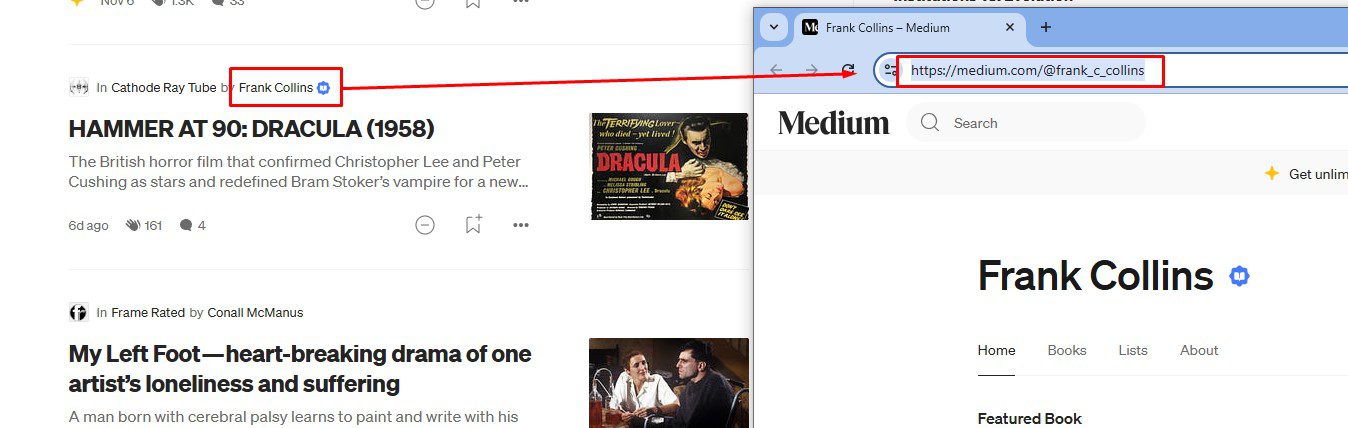Viewport: 1348px width, 428px height.
Task: Click the Frame Rated publication avatar
Action: tap(78, 312)
